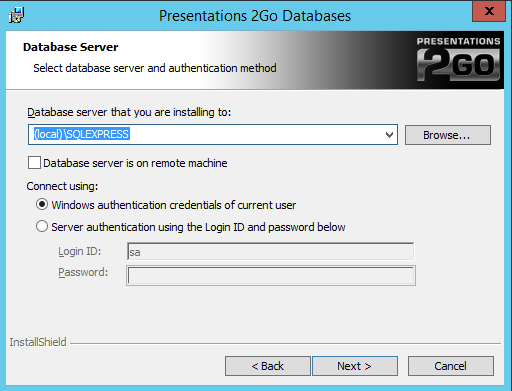The height and width of the screenshot is (391, 512).
Task: Open the Browse... server dialog
Action: [x=448, y=135]
